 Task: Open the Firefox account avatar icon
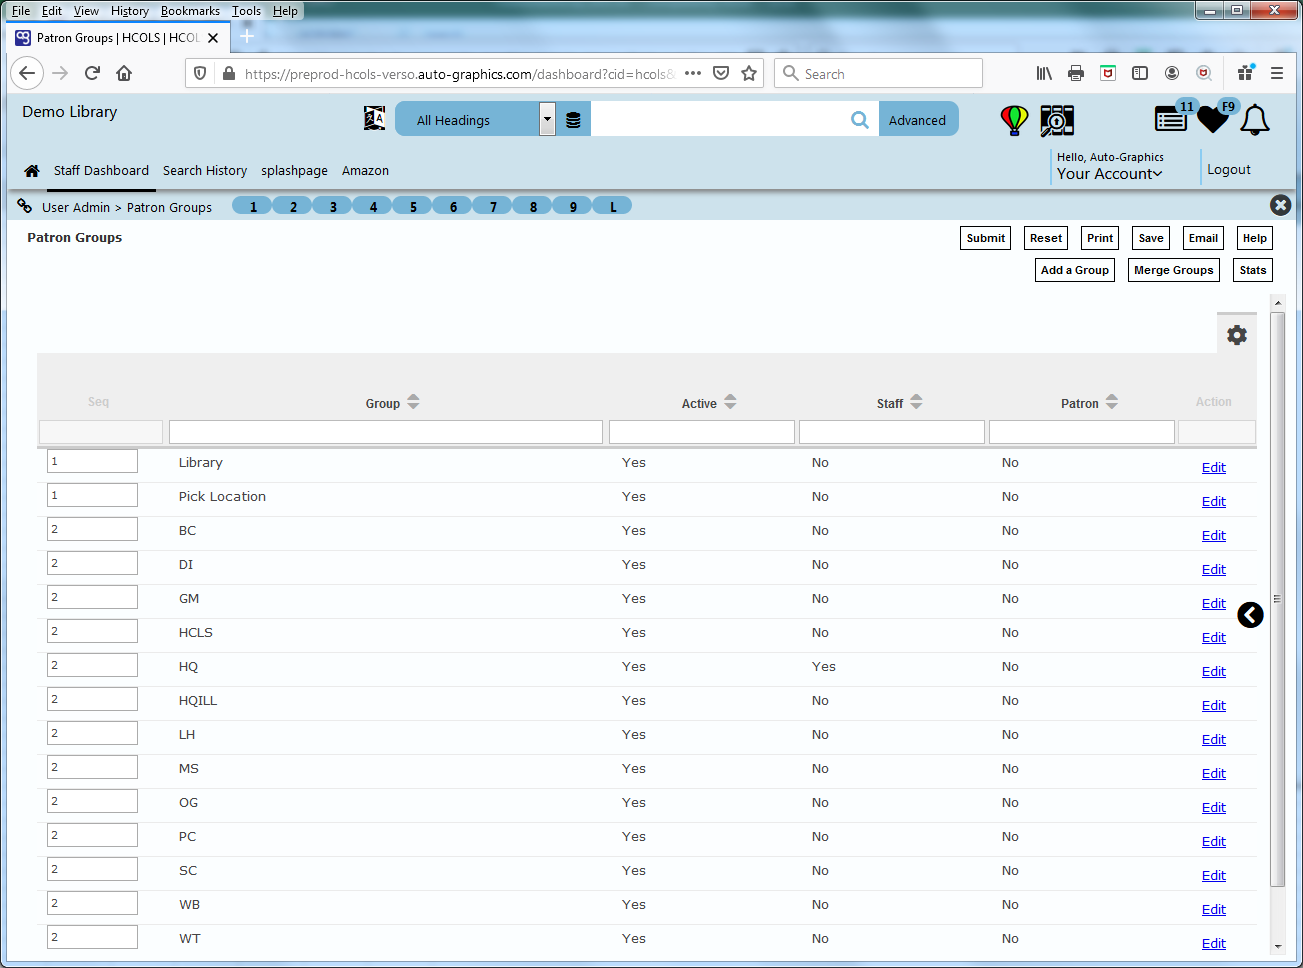(x=1172, y=73)
